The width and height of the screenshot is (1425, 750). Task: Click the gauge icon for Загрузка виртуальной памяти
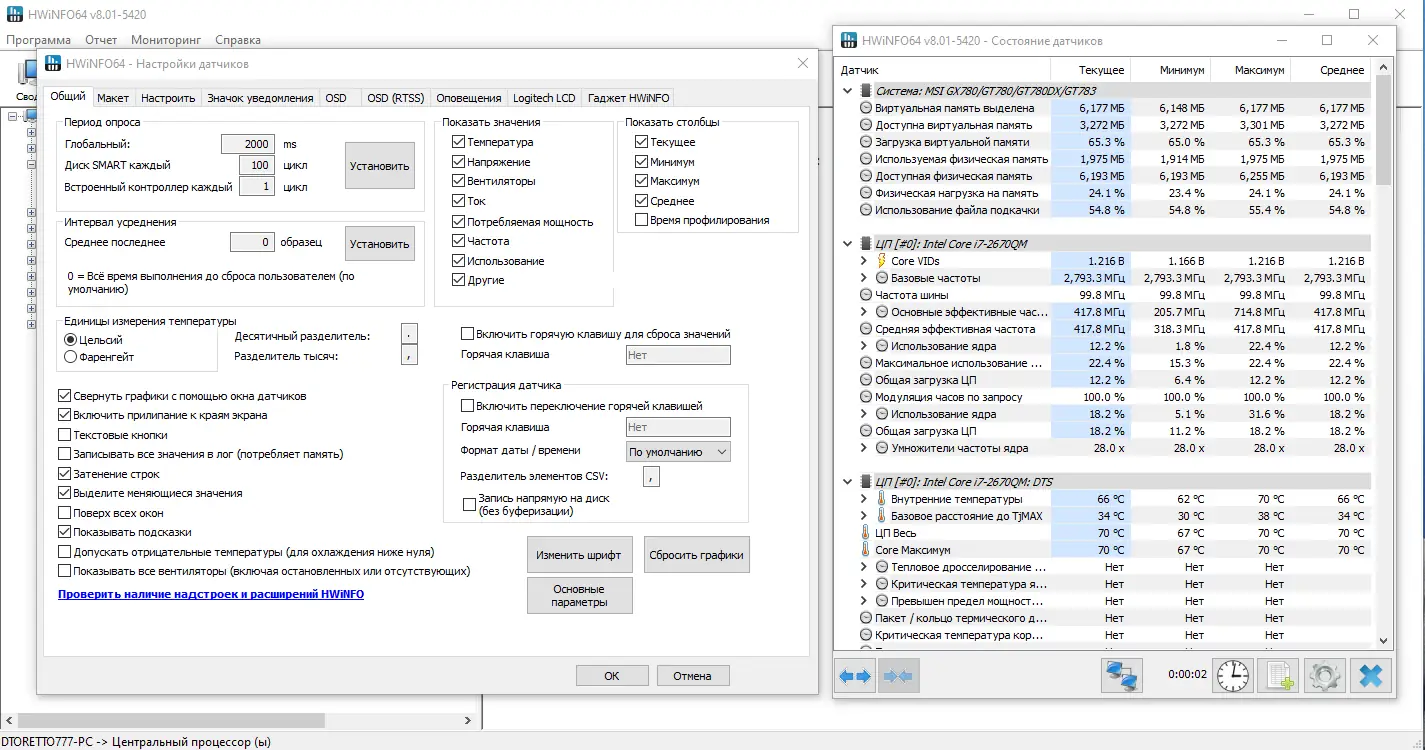[866, 142]
